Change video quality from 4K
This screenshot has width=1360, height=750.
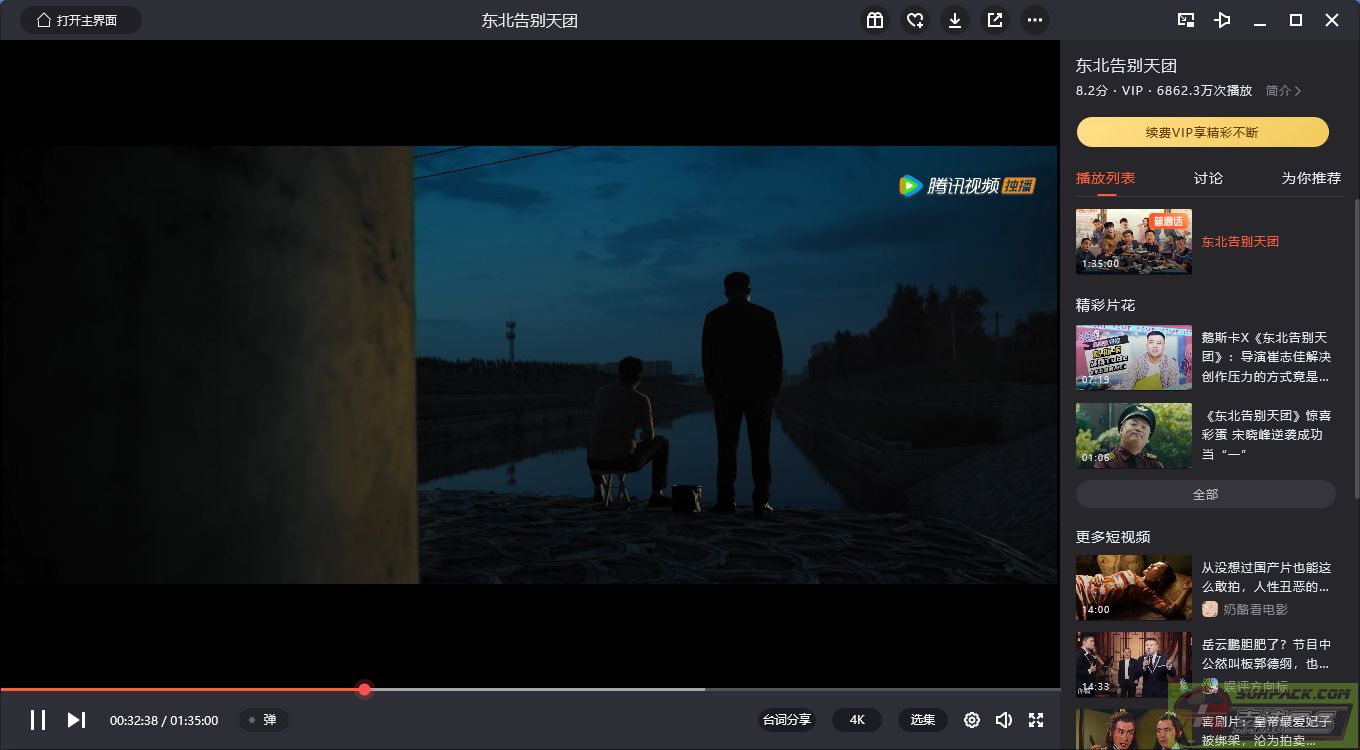coord(857,720)
